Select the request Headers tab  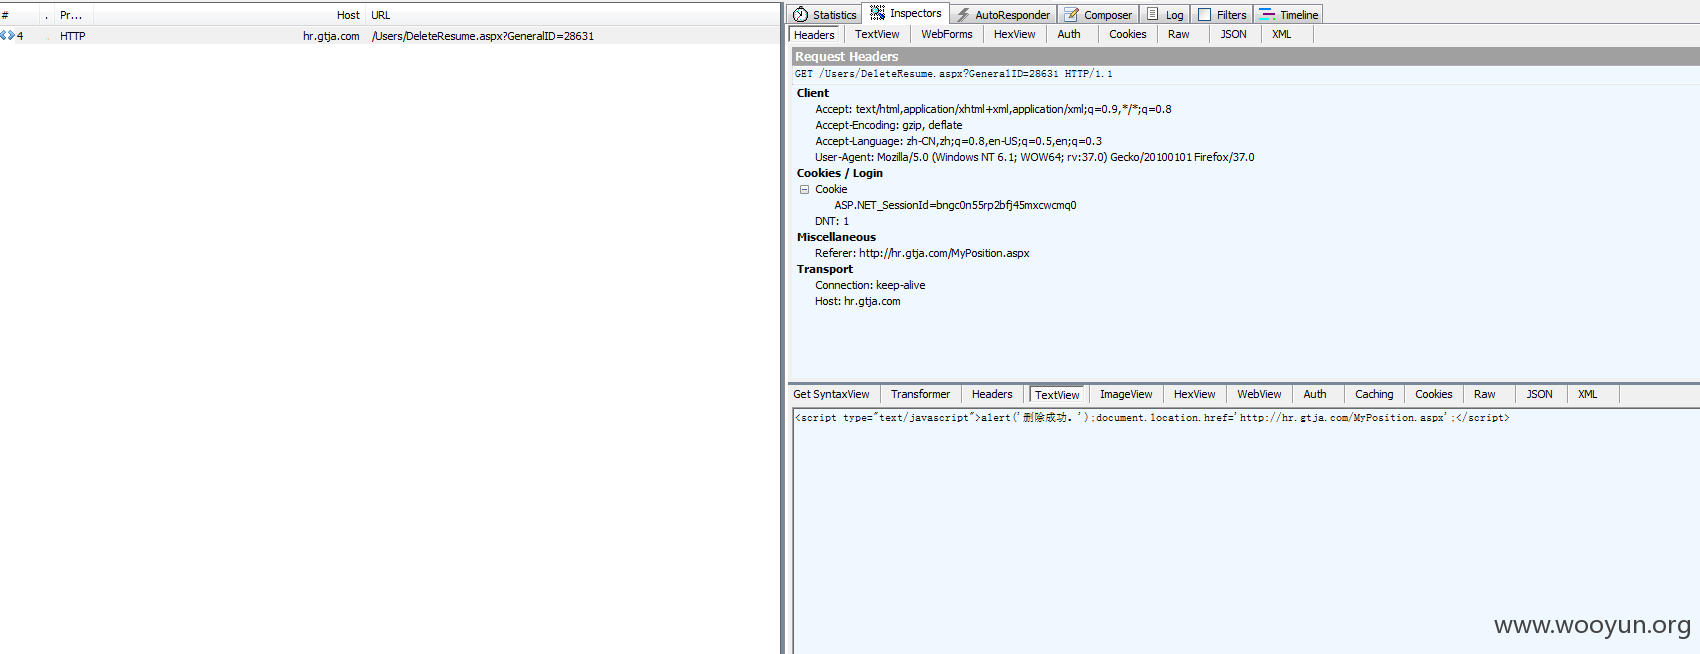(x=814, y=35)
